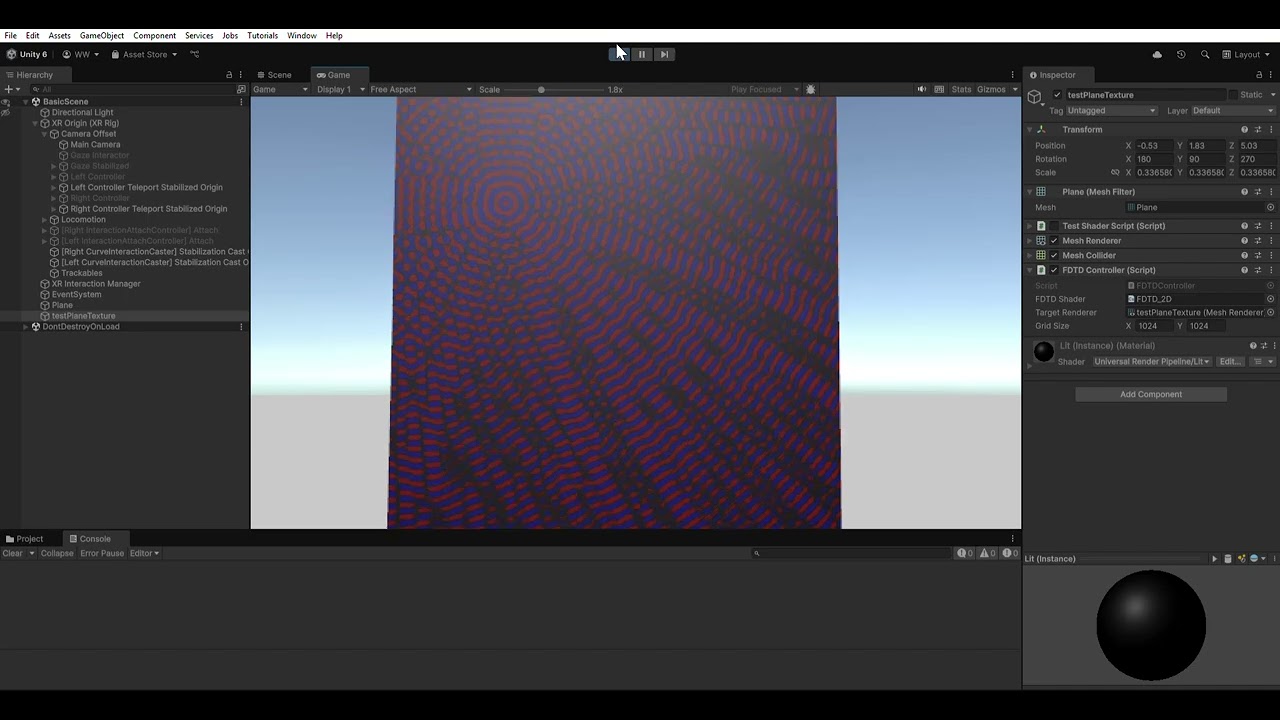Image resolution: width=1280 pixels, height=720 pixels.
Task: Open the Tutorials menu
Action: pos(263,36)
